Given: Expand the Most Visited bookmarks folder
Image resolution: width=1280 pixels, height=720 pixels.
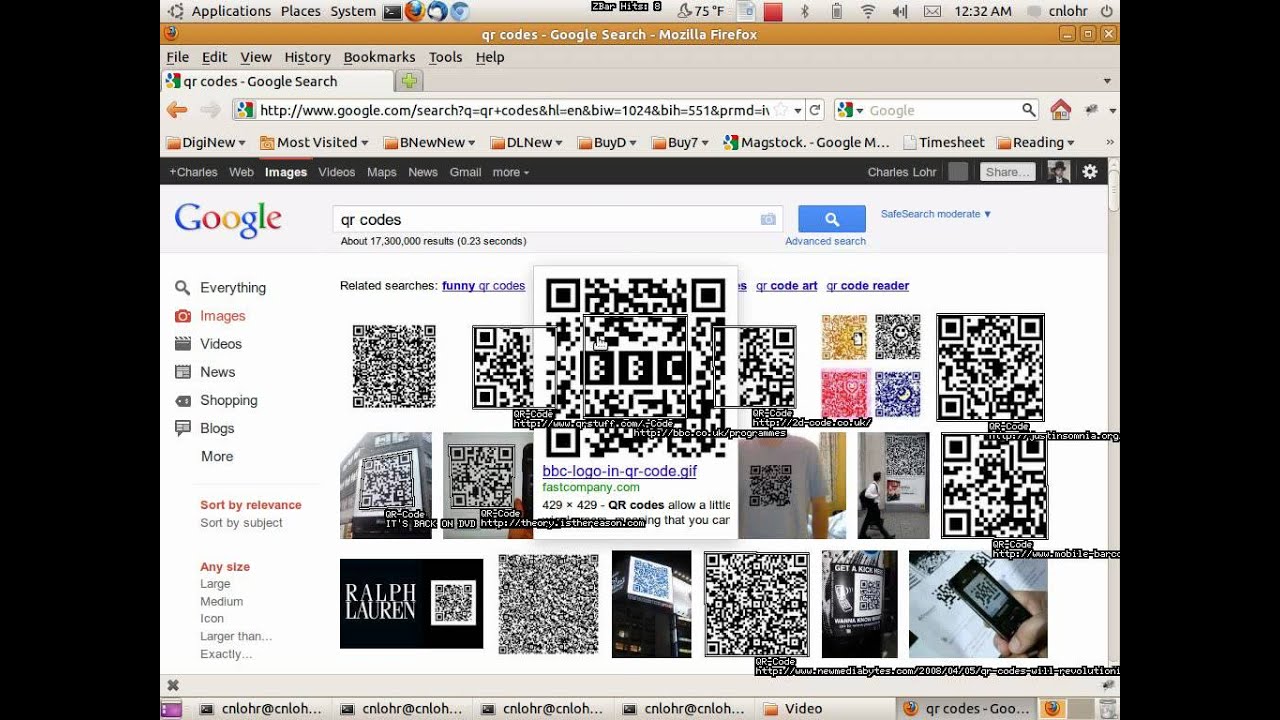Looking at the screenshot, I should pos(314,142).
